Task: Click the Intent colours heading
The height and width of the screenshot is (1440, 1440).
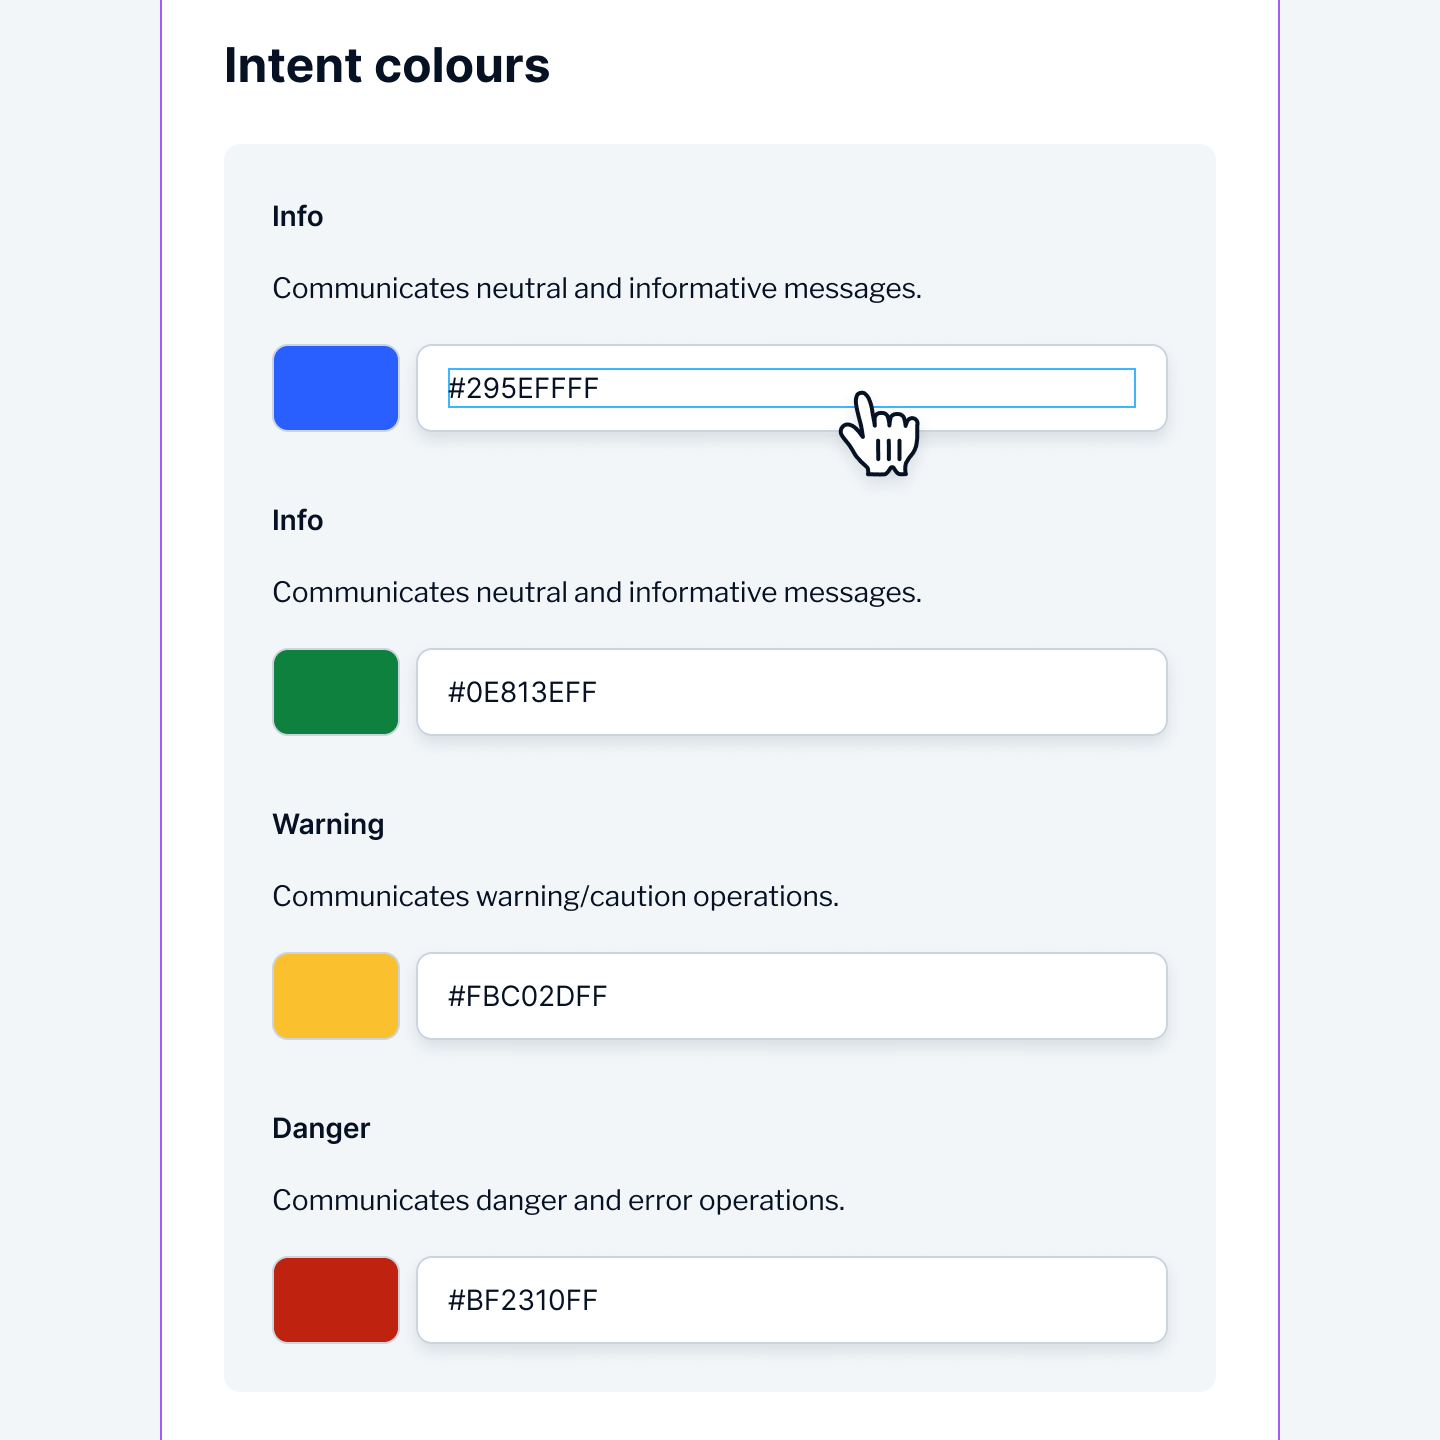Action: coord(387,65)
